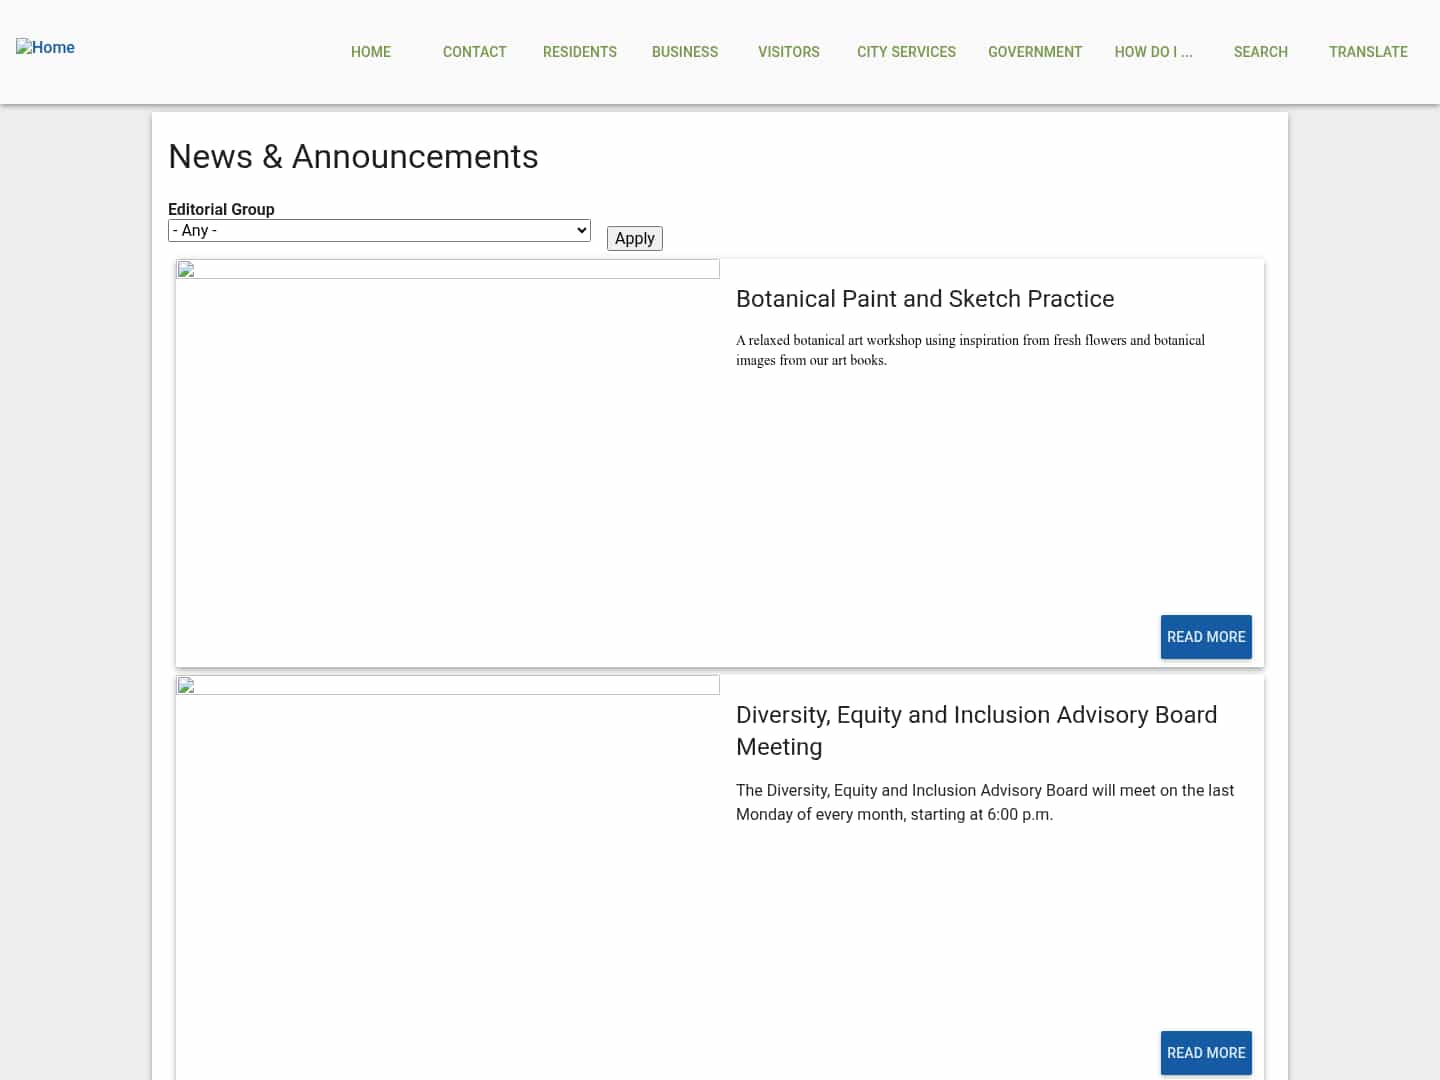Click READ MORE for Botanical Paint and Sketch Practice
This screenshot has height=1080, width=1440.
[1206, 637]
